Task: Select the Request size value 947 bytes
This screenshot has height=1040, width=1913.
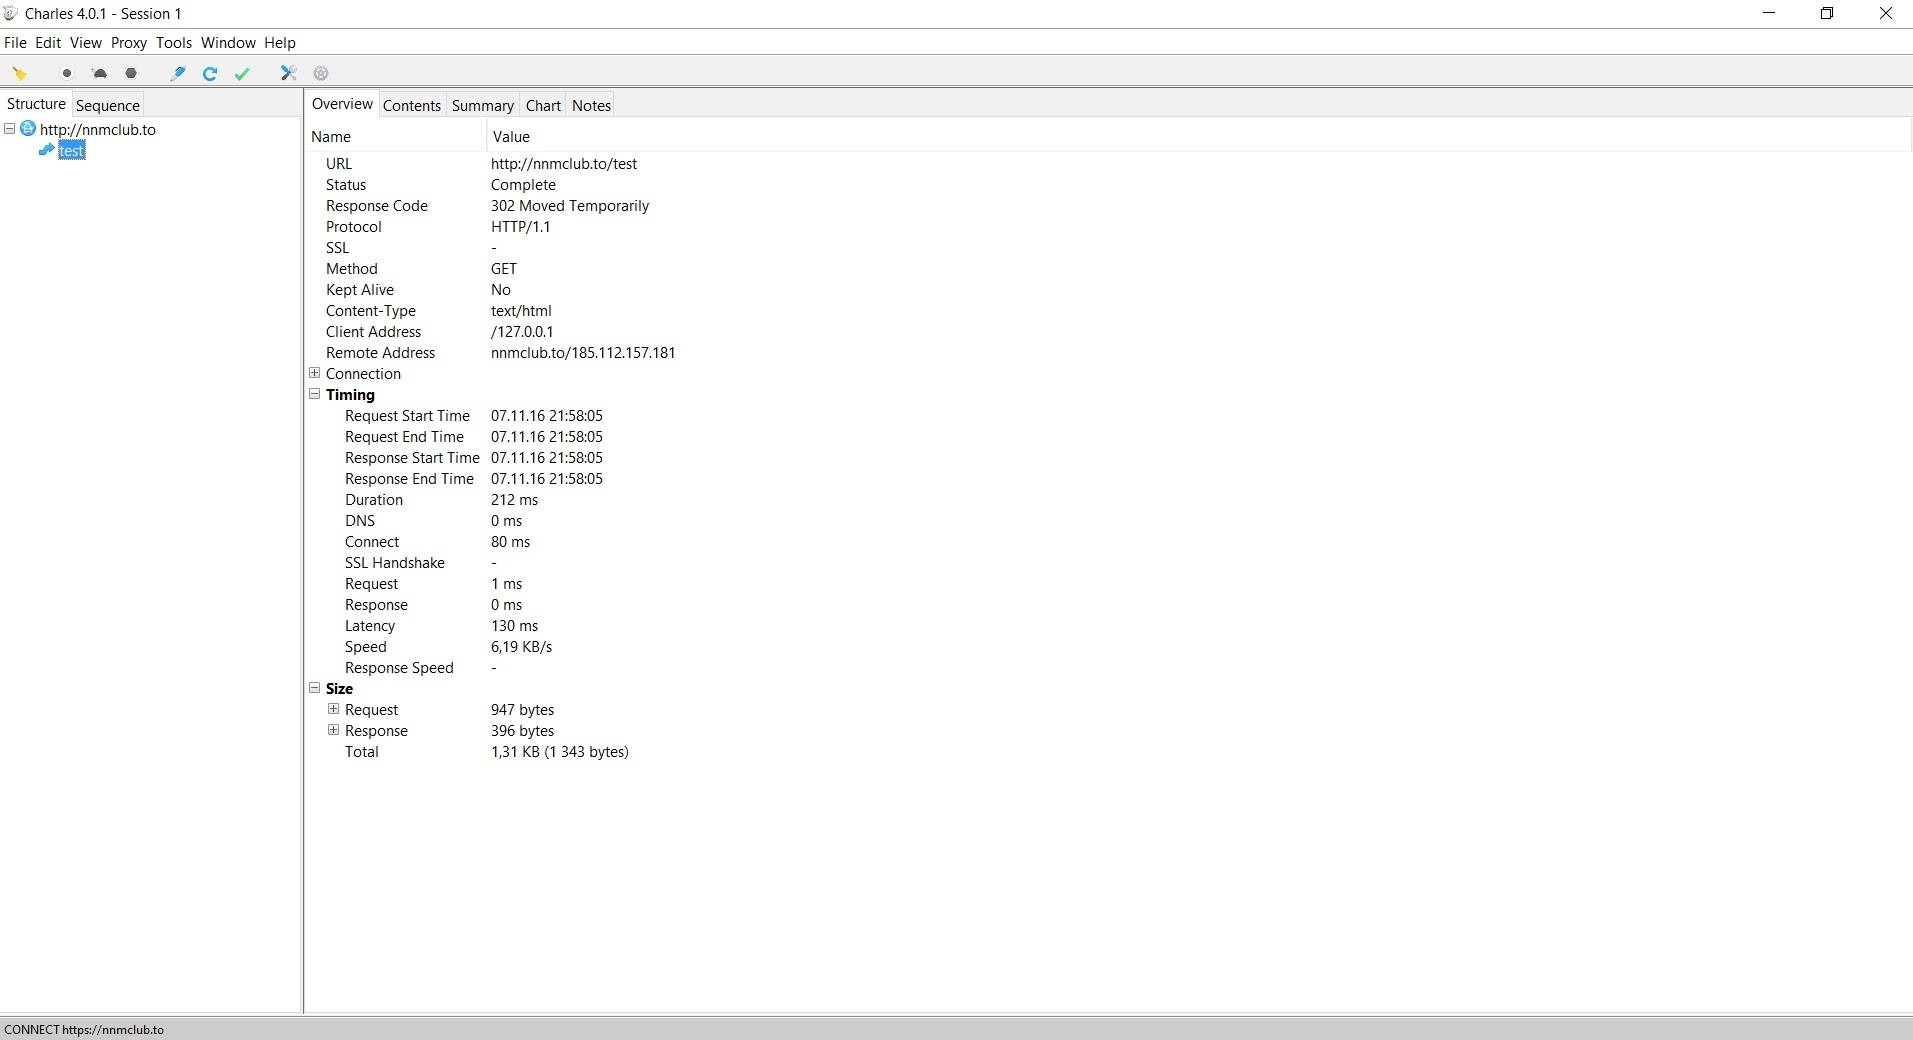Action: [522, 709]
